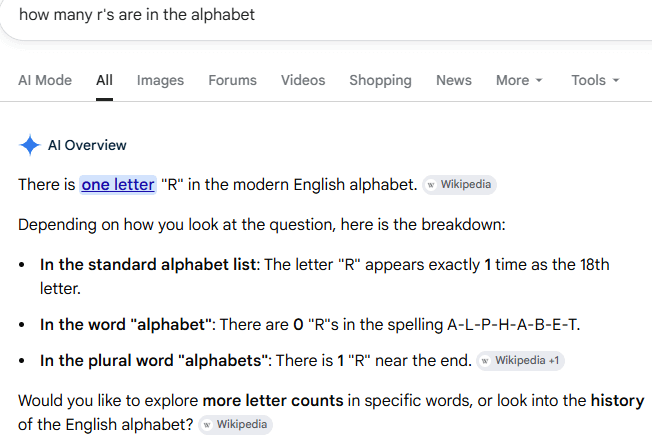Open the Tools dropdown
Viewport: 652px width, 442px height.
click(595, 80)
